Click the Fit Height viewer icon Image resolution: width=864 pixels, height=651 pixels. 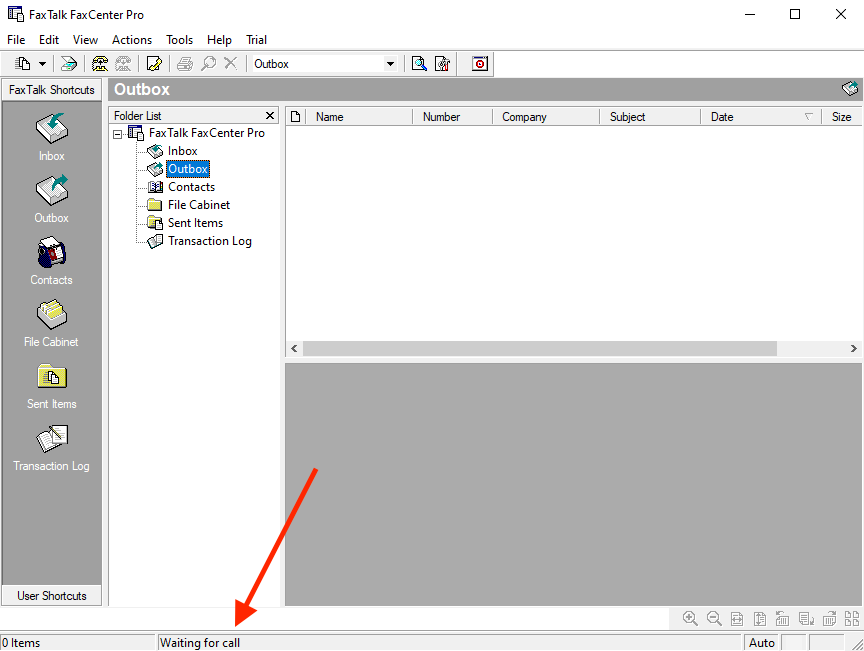(760, 618)
